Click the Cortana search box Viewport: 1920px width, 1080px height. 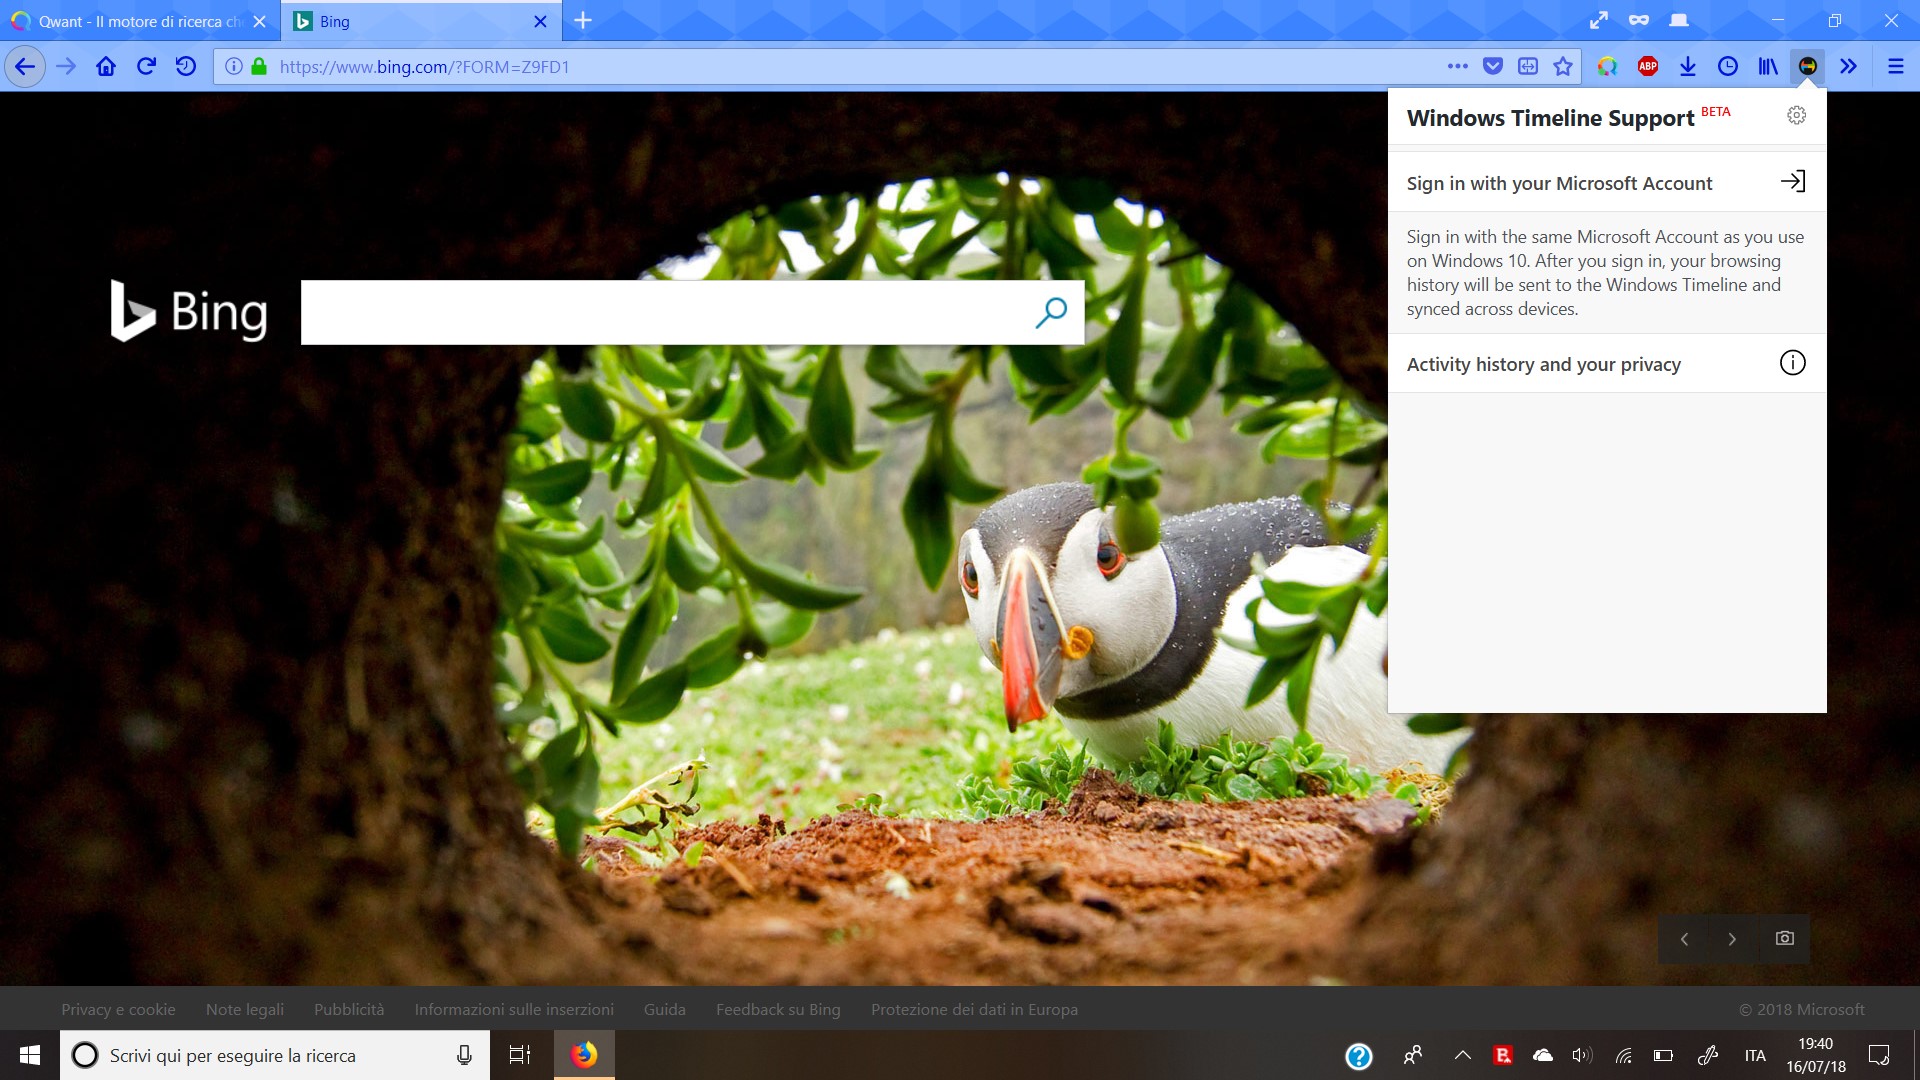[x=275, y=1055]
